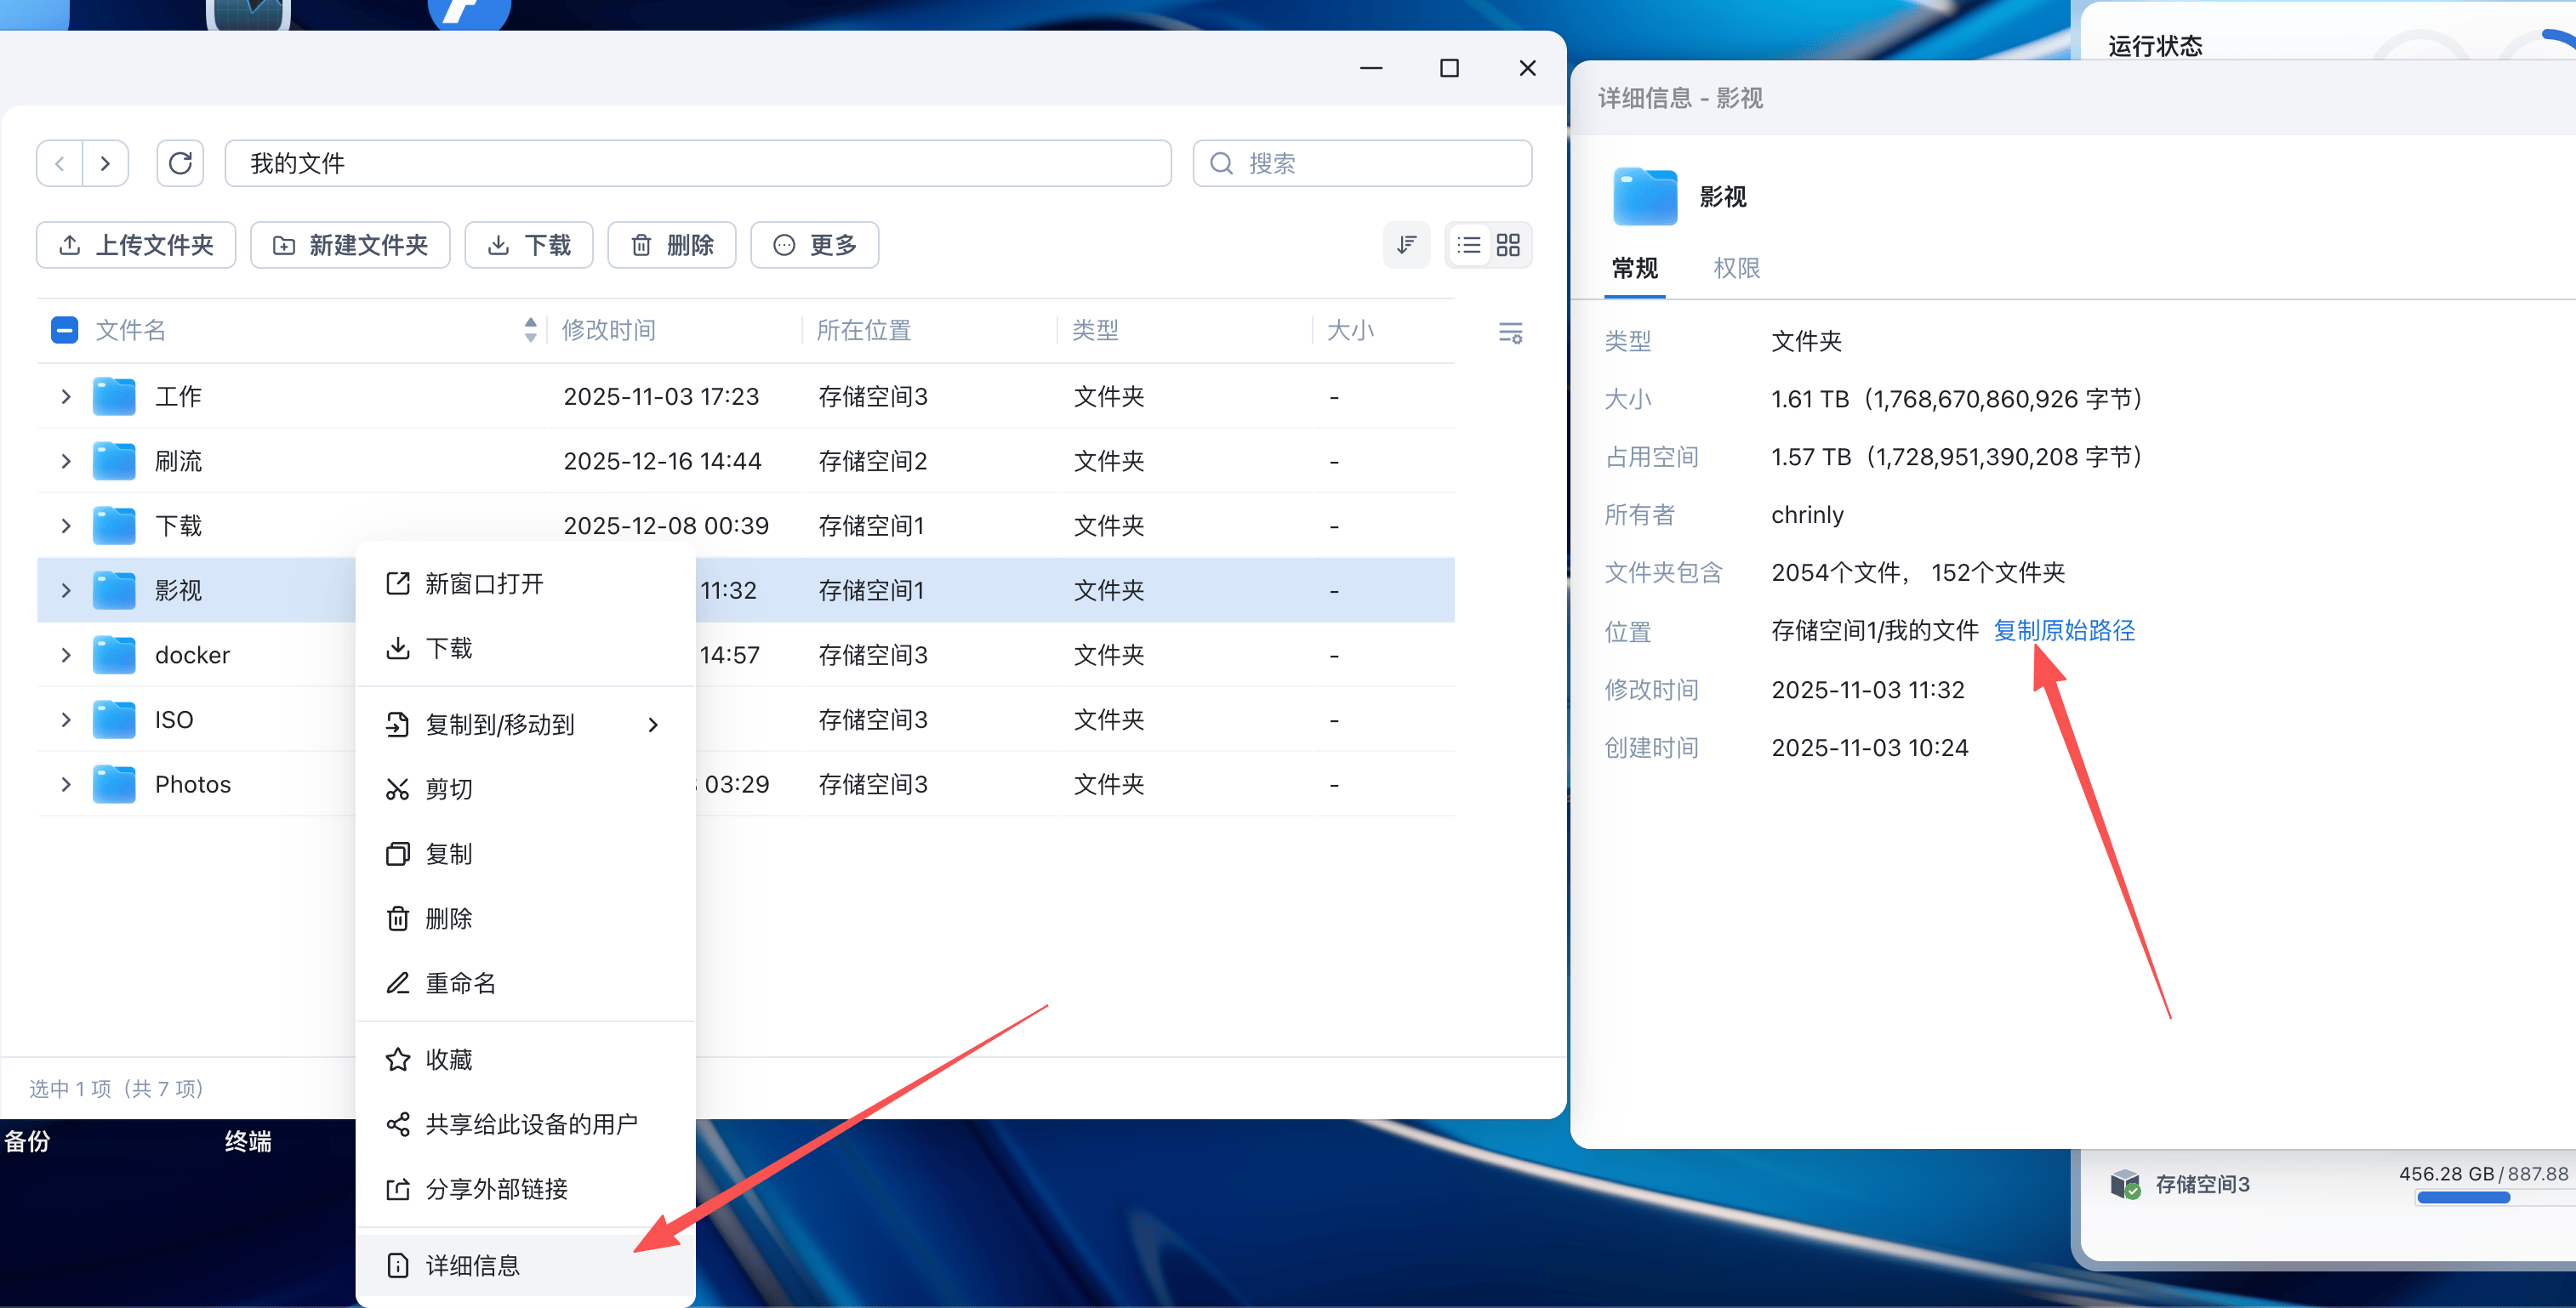Choose 重命名 from context menu
The height and width of the screenshot is (1308, 2576).
tap(460, 983)
